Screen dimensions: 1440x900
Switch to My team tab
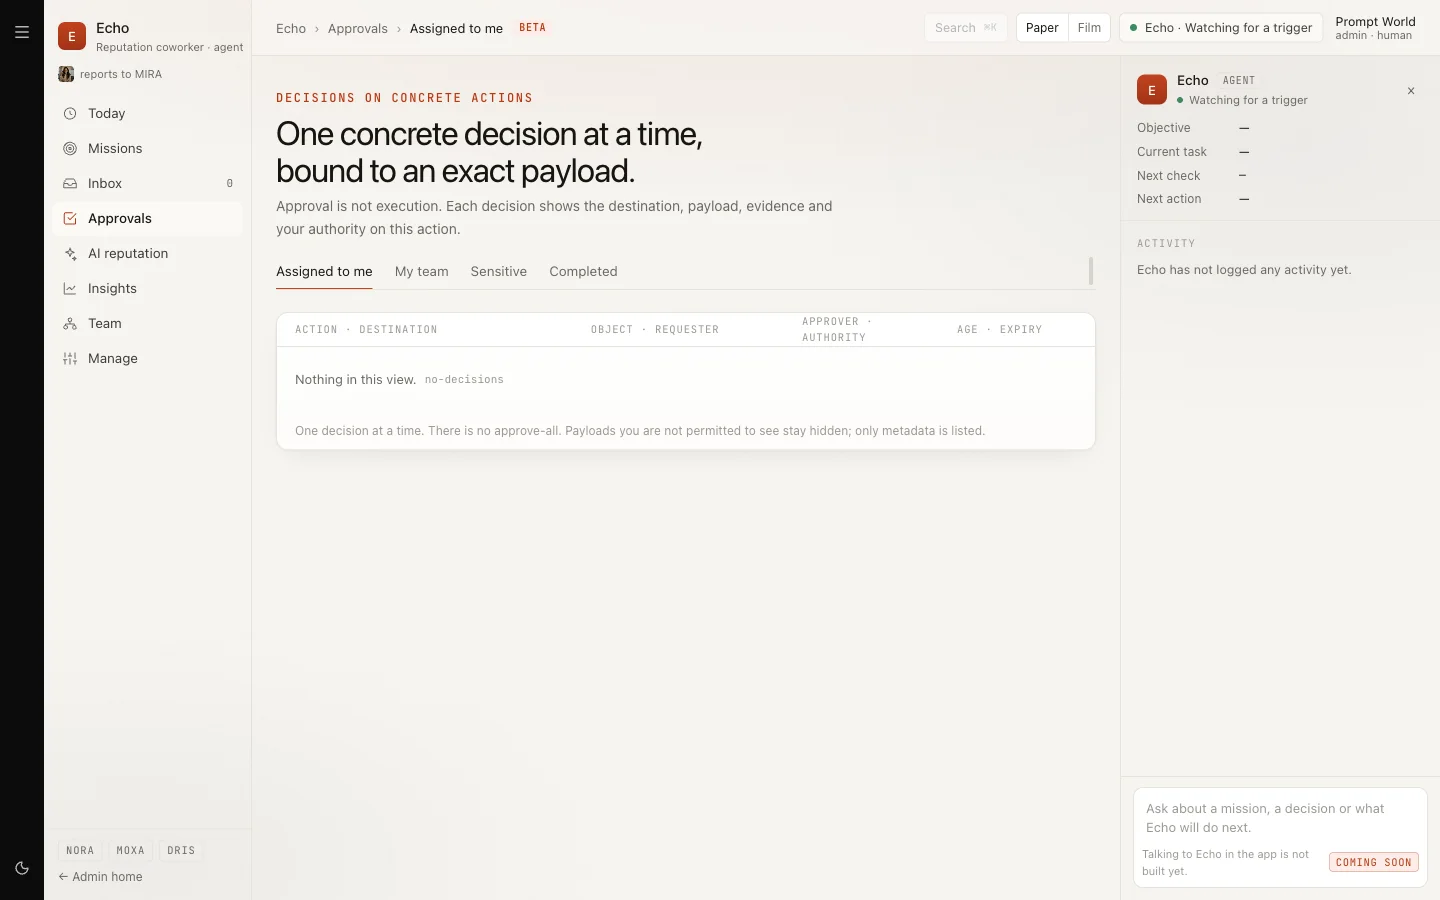(421, 272)
